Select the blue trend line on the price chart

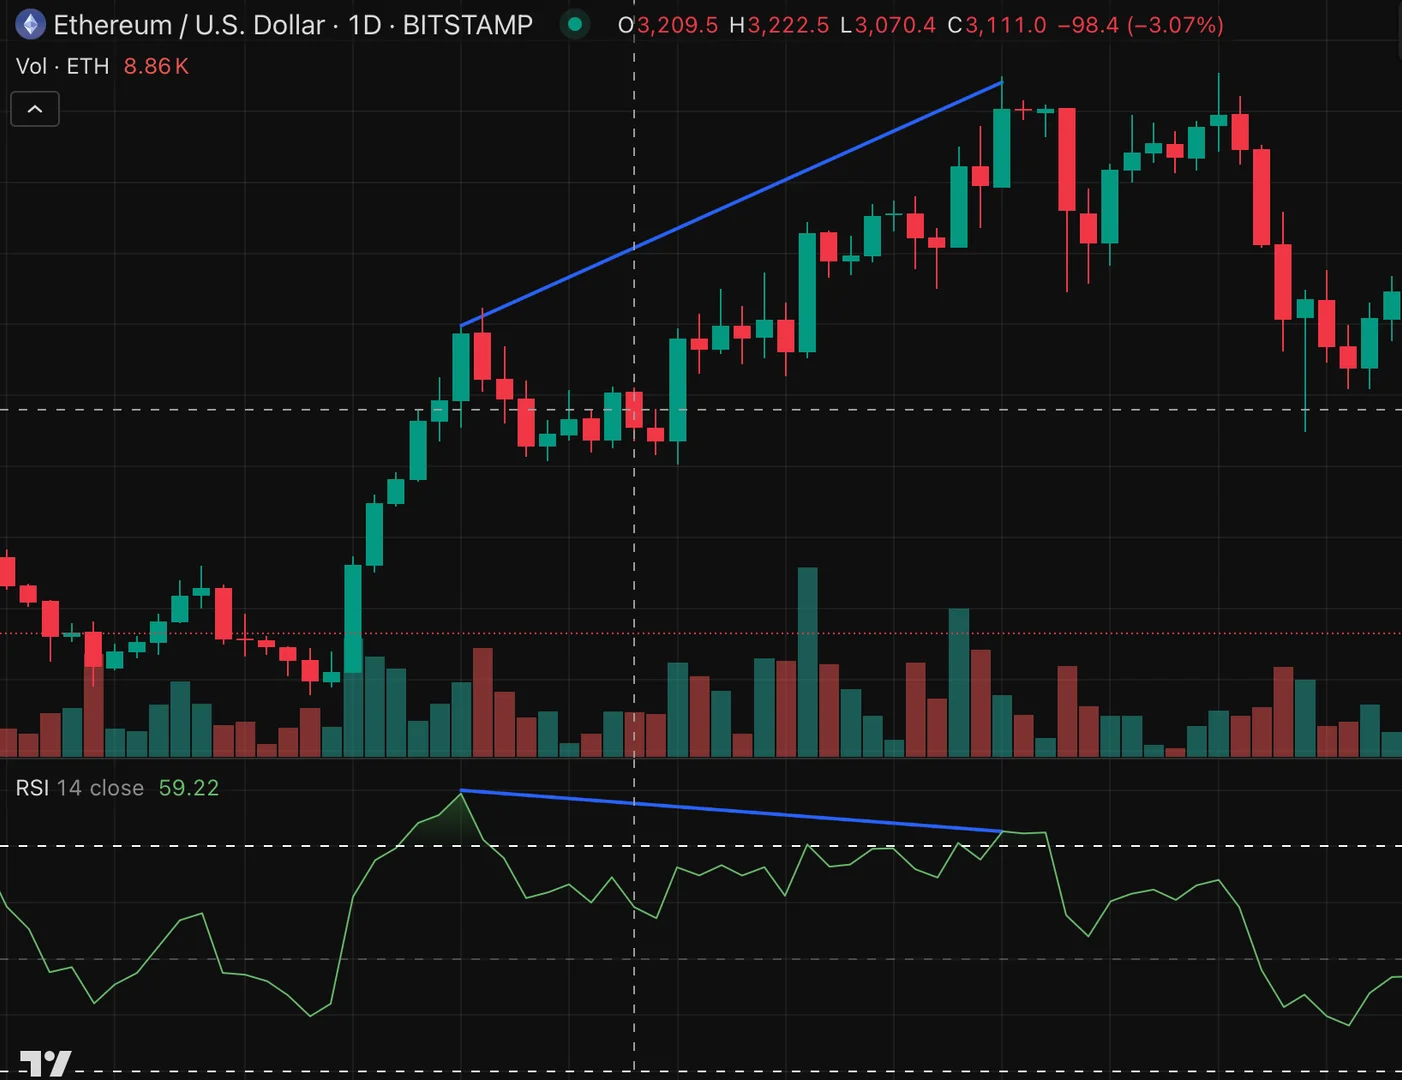click(731, 204)
